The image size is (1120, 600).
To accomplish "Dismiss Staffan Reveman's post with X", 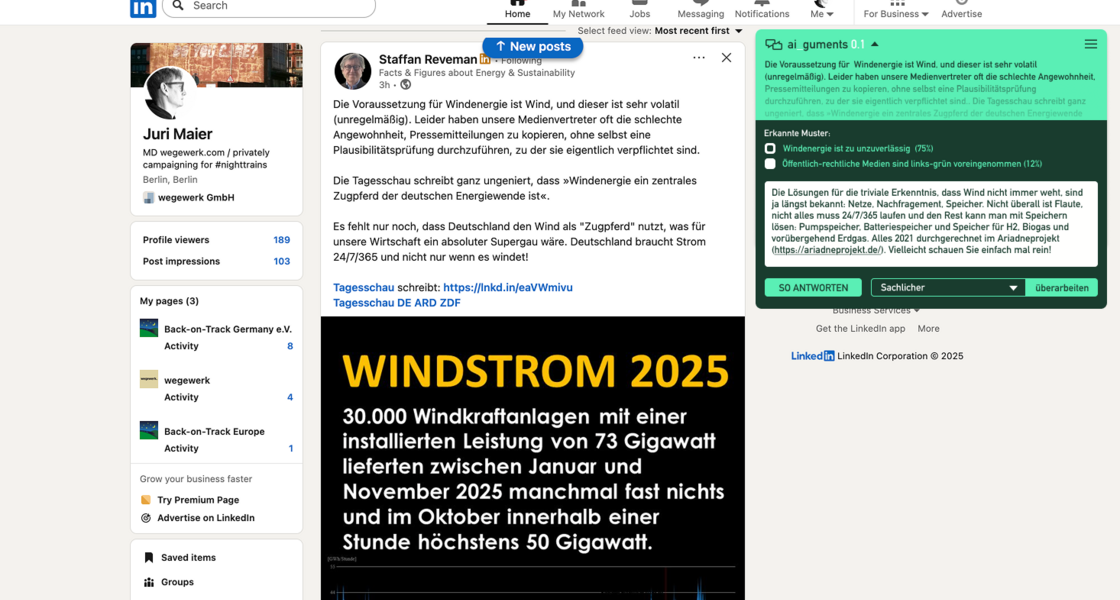I will click(726, 58).
